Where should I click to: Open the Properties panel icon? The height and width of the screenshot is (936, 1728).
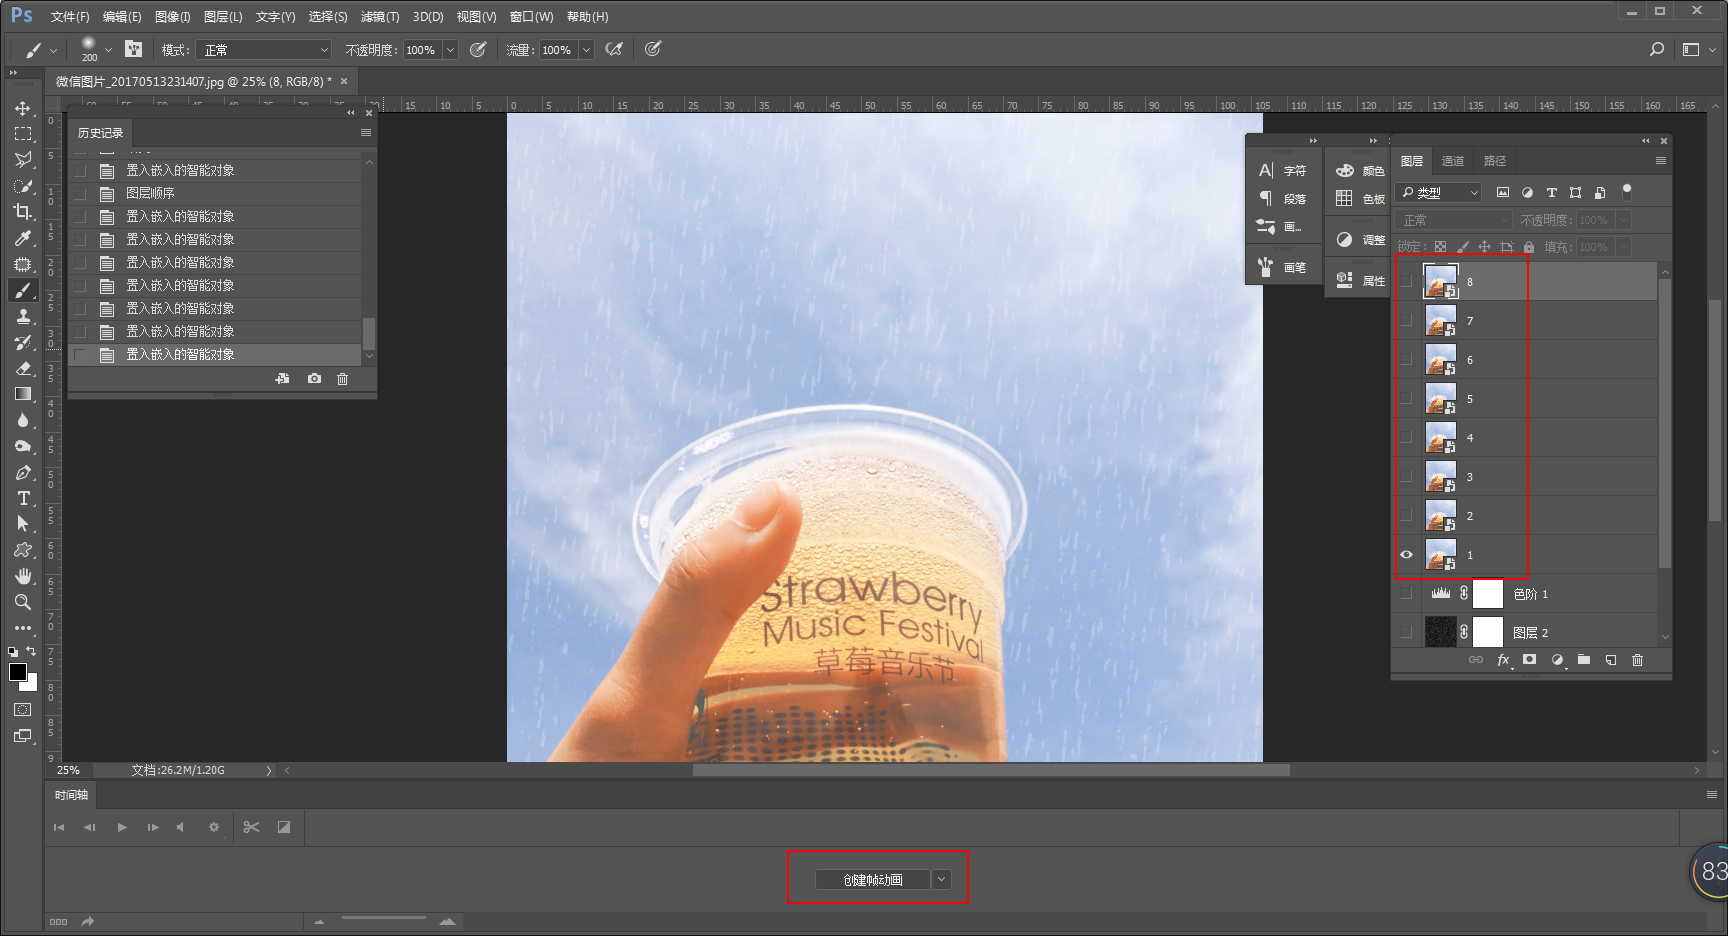pos(1344,281)
